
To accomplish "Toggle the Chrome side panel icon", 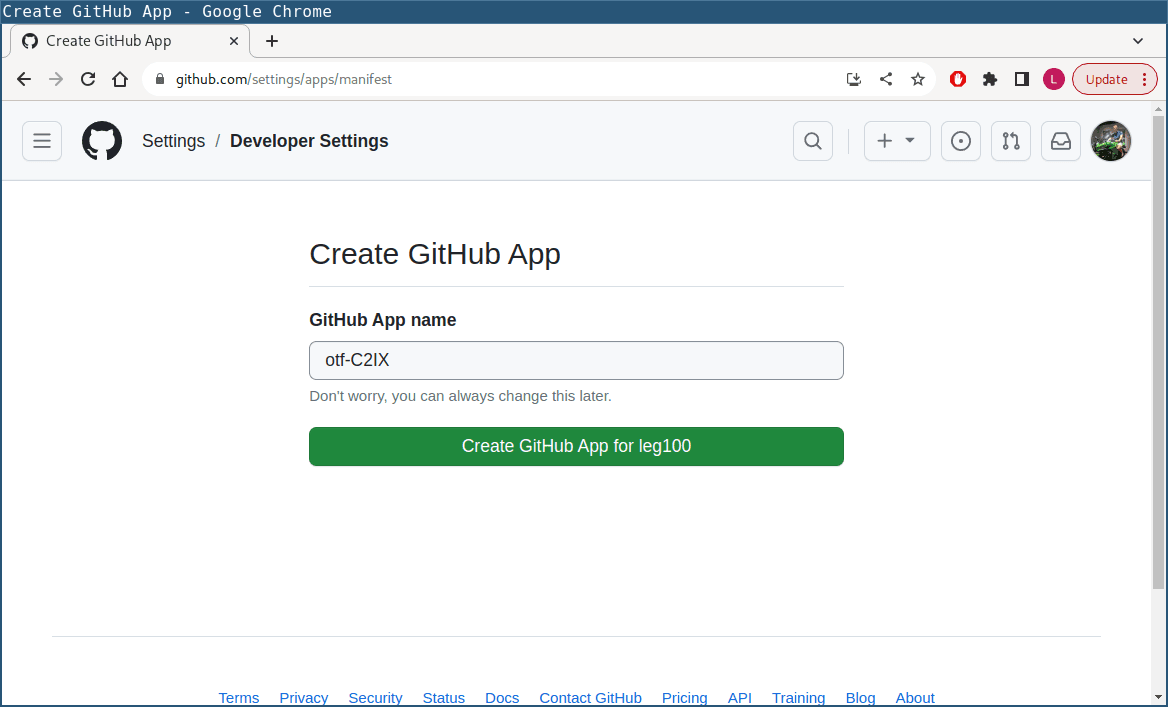I will pos(1022,79).
